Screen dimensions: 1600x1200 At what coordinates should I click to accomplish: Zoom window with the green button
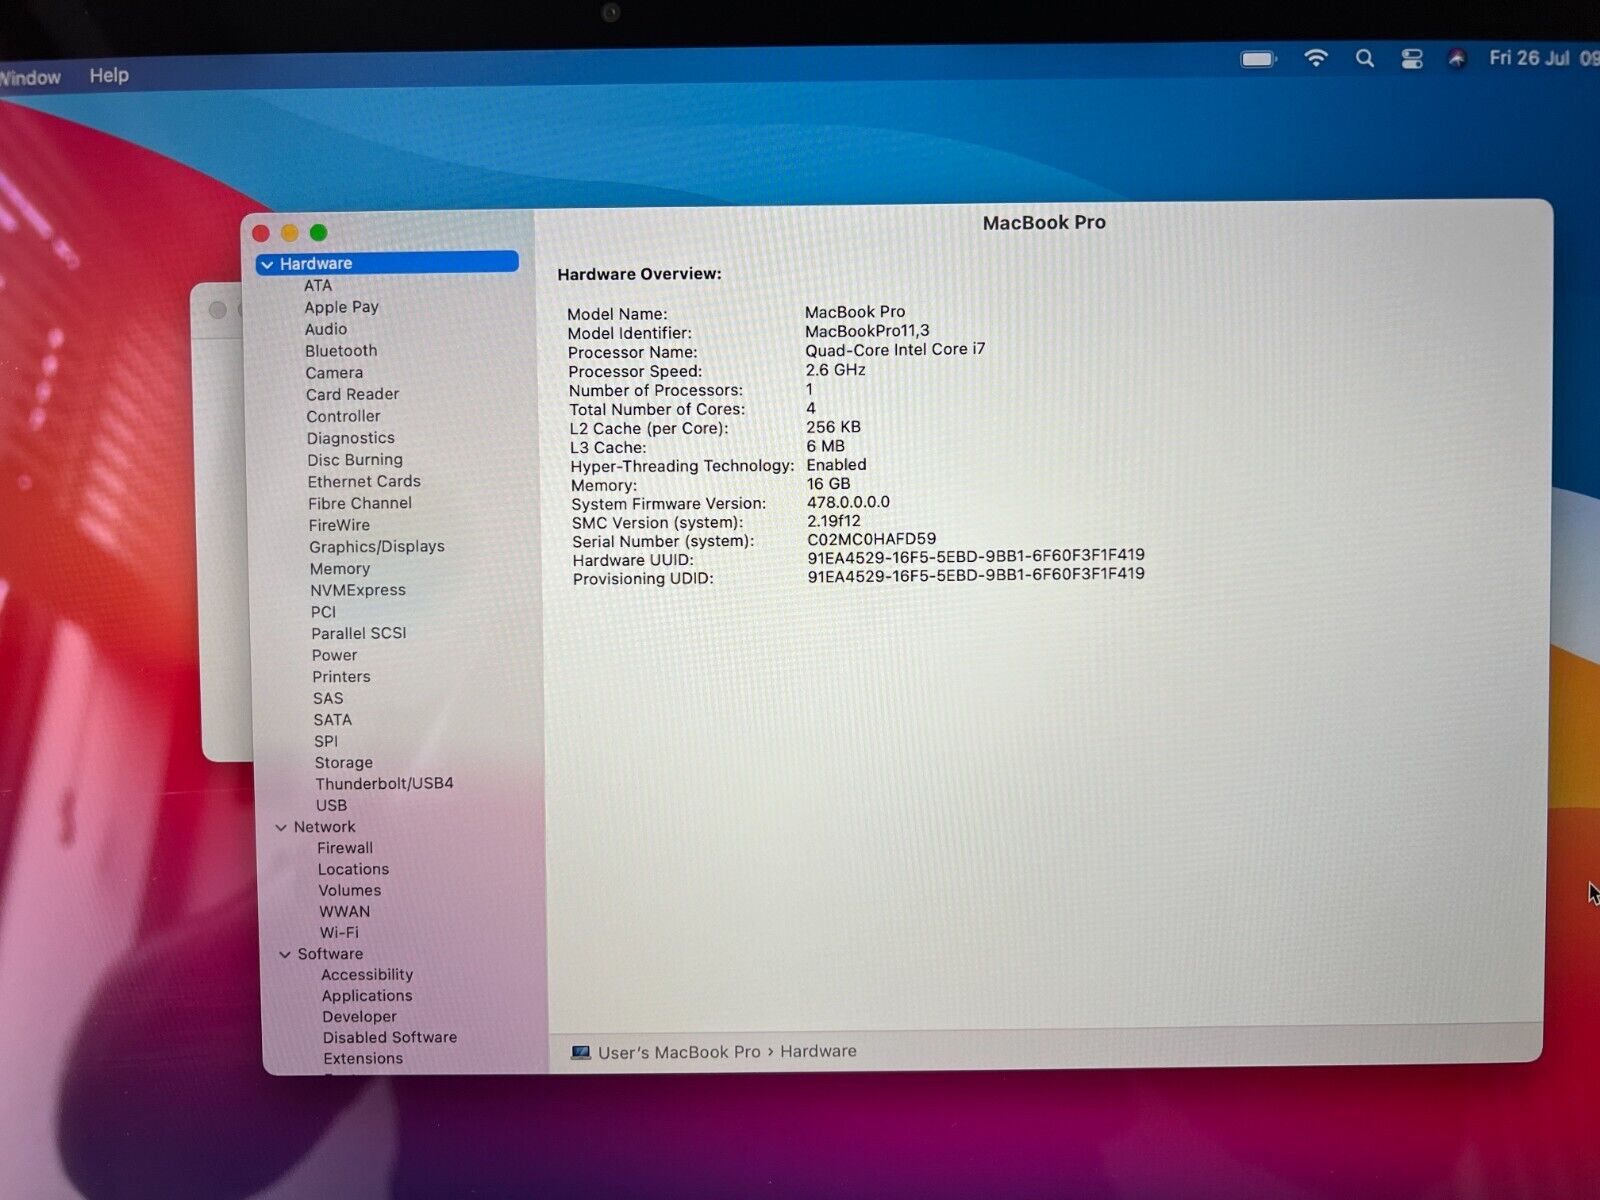pos(319,233)
